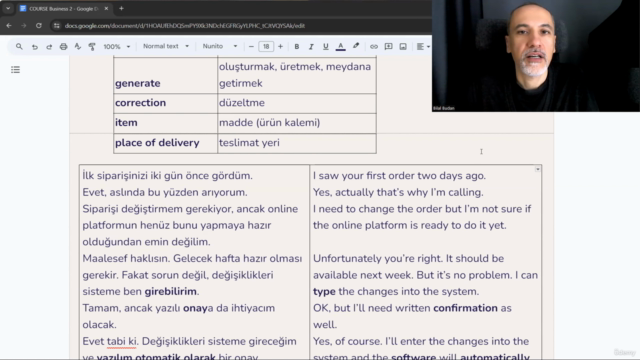Insert a link
Image resolution: width=640 pixels, height=360 pixels.
pyautogui.click(x=374, y=47)
